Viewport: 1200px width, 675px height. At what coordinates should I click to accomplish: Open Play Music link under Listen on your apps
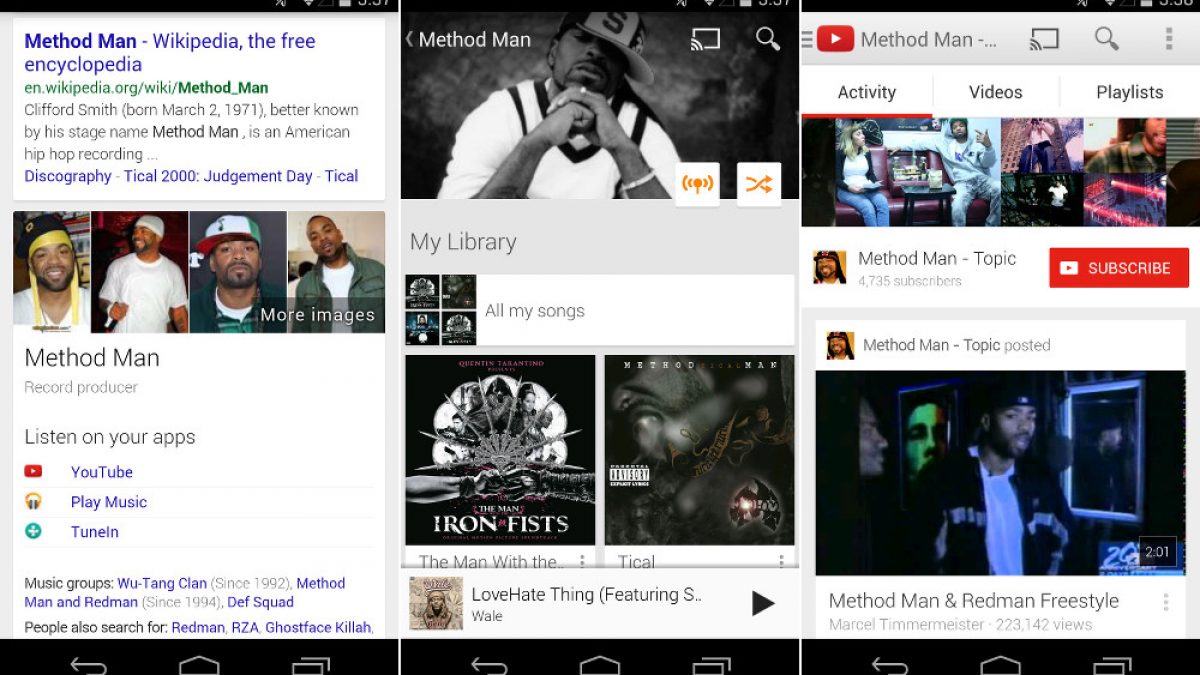tap(108, 502)
